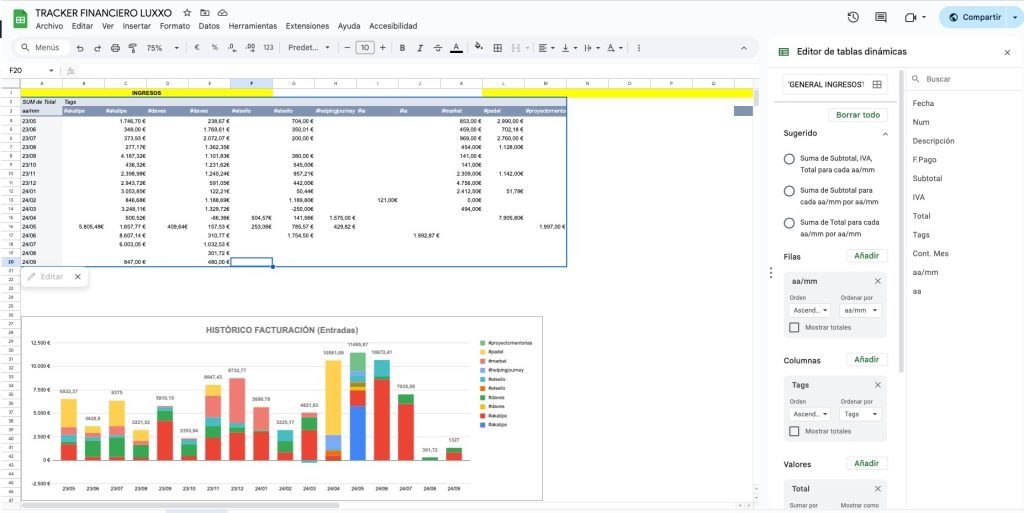Open the 75% zoom dropdown
This screenshot has height=513, width=1024.
pos(163,48)
